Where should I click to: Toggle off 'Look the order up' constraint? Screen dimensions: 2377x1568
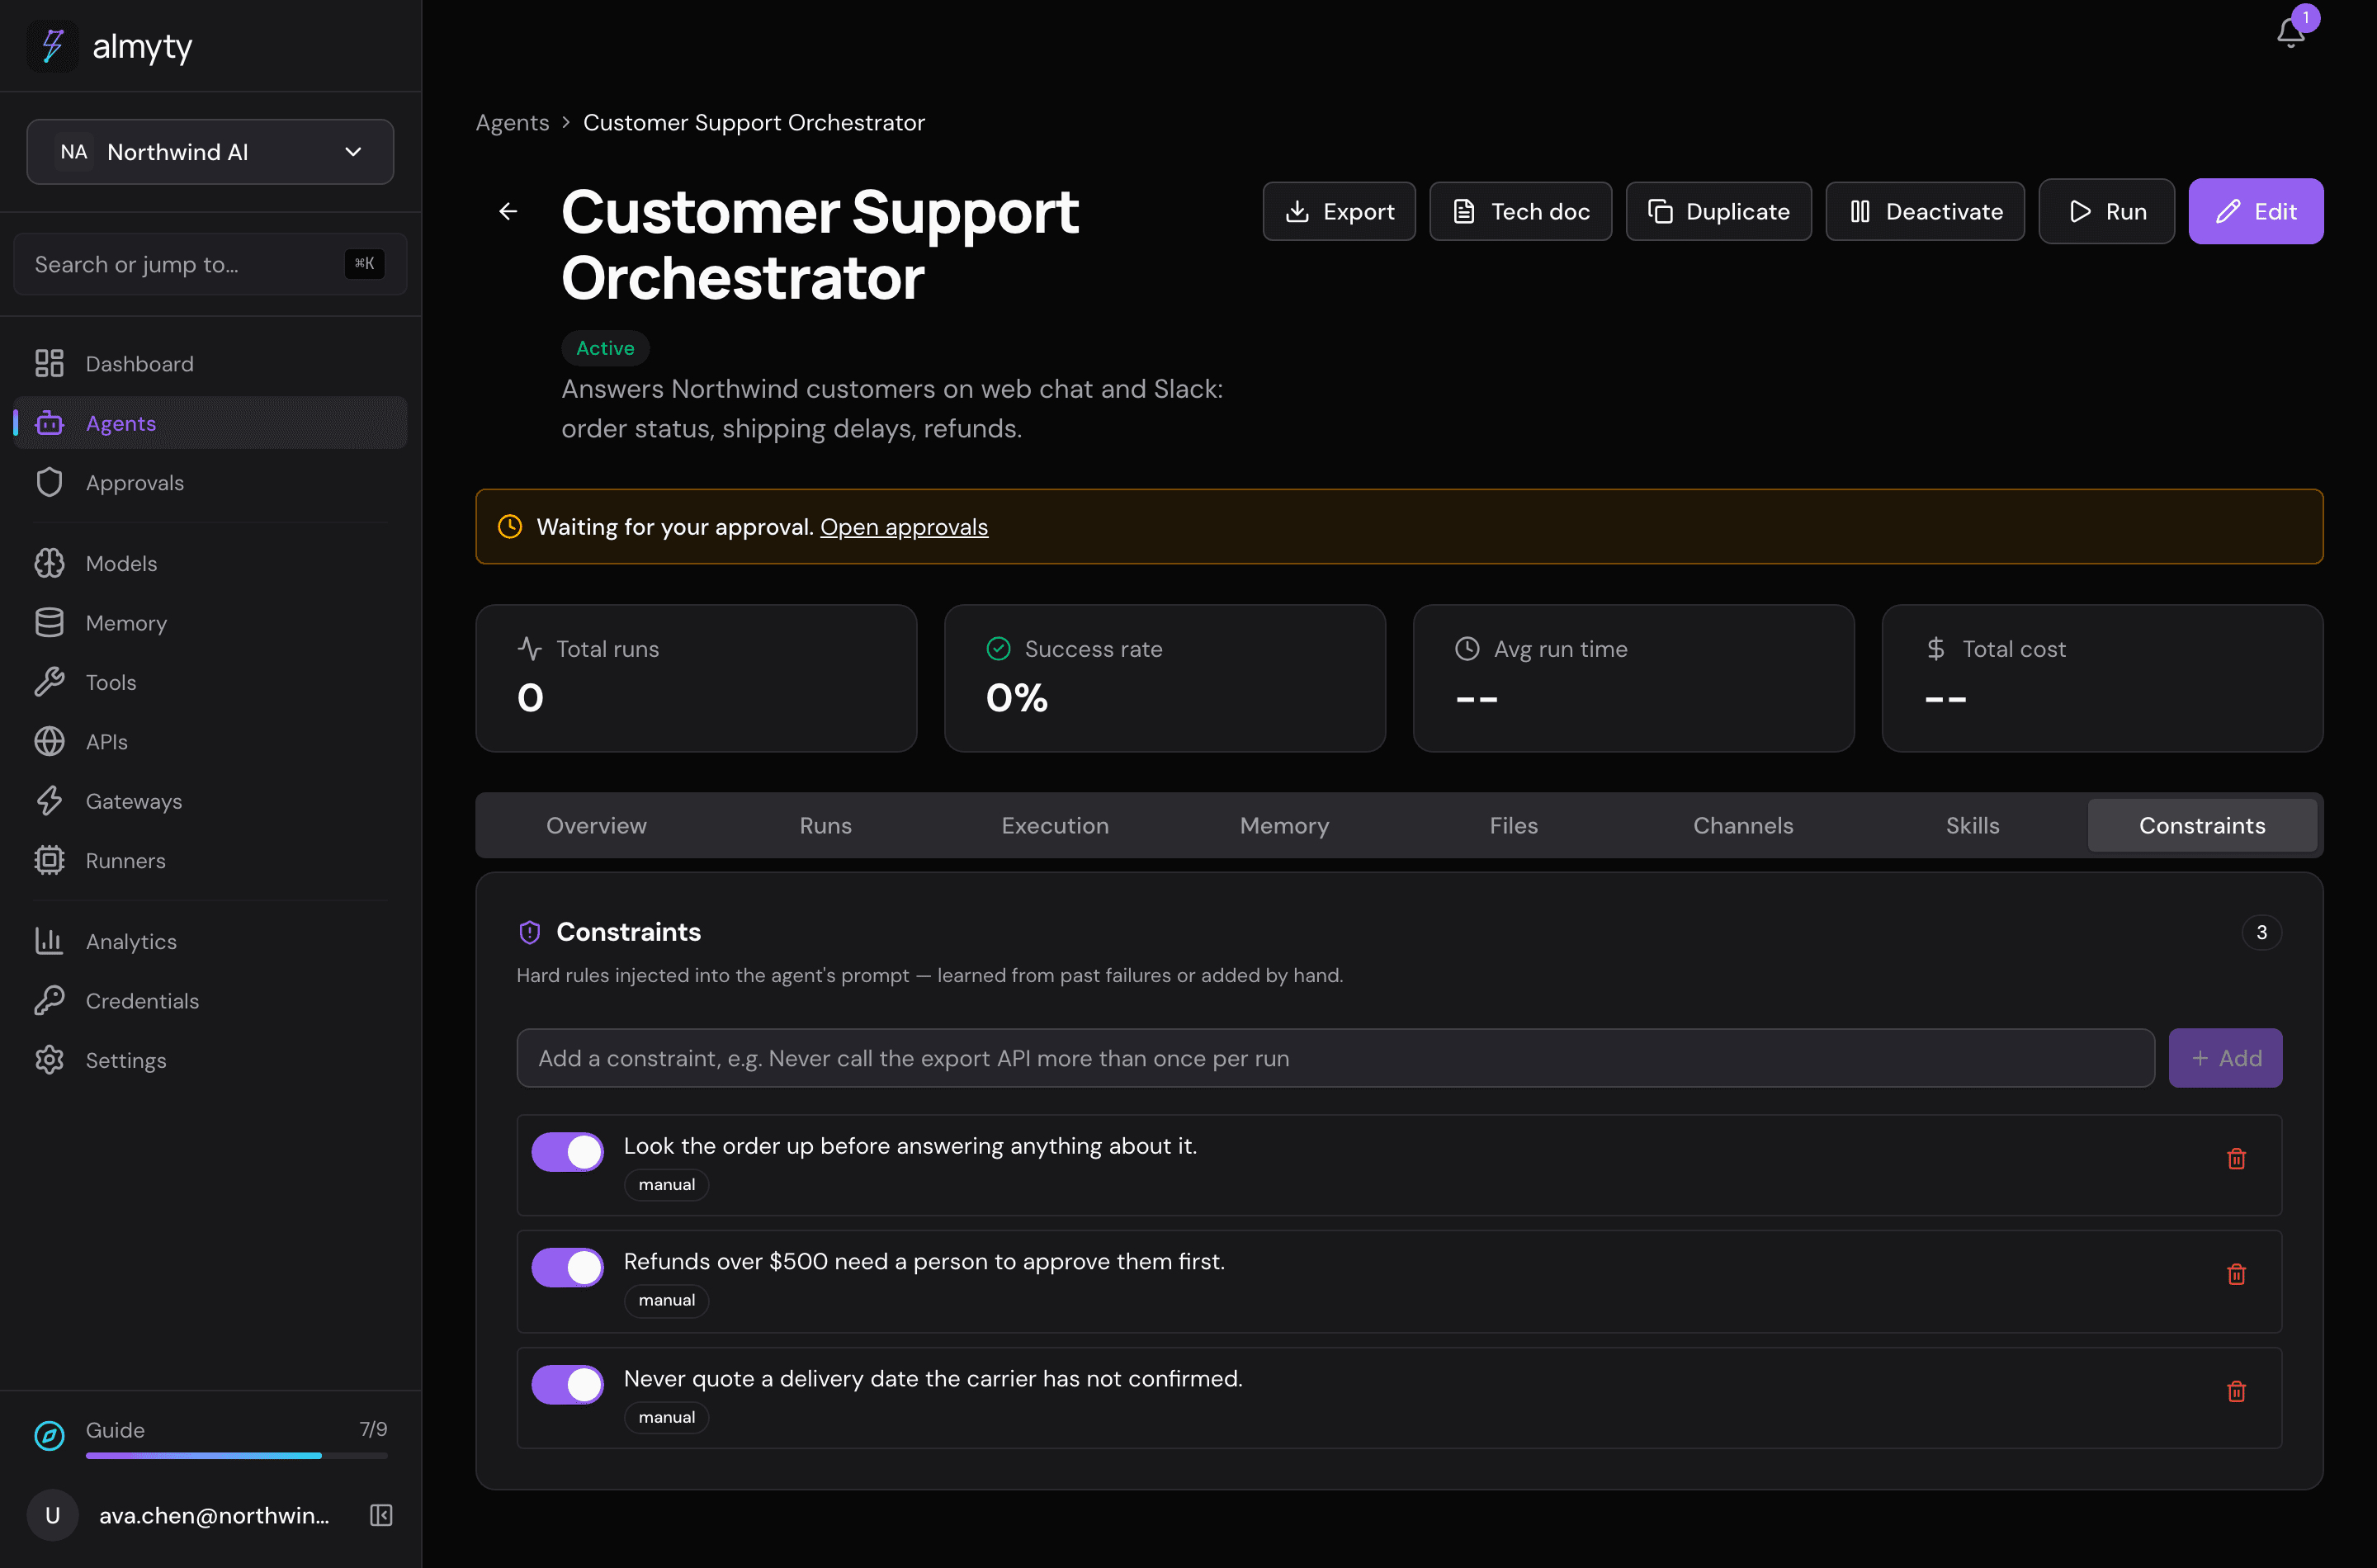click(567, 1151)
